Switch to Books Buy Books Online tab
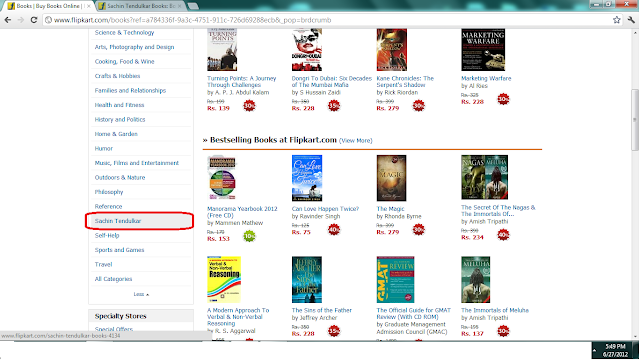 click(49, 6)
